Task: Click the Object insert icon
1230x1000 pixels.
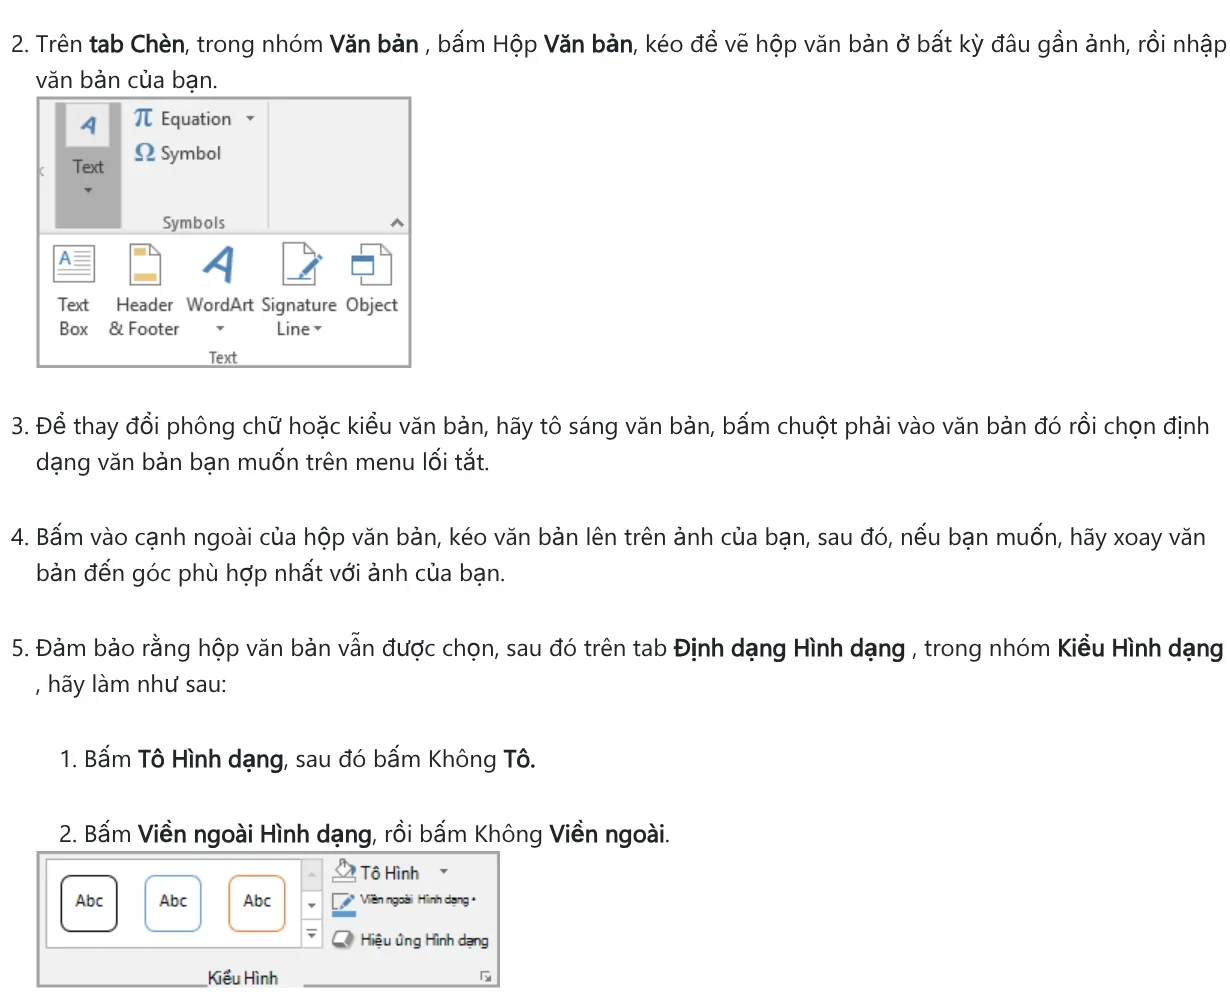Action: pyautogui.click(x=371, y=265)
